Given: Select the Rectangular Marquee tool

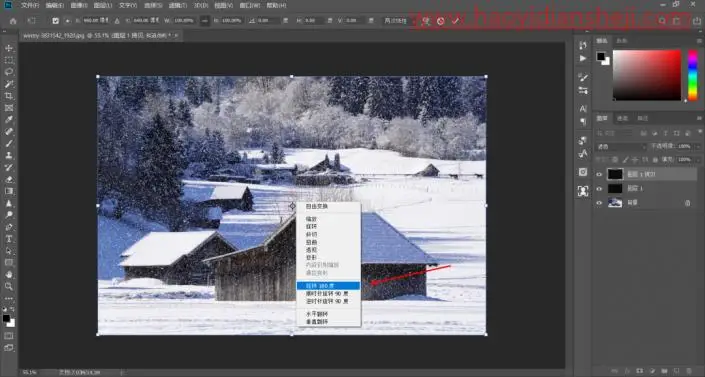Looking at the screenshot, I should (x=9, y=60).
